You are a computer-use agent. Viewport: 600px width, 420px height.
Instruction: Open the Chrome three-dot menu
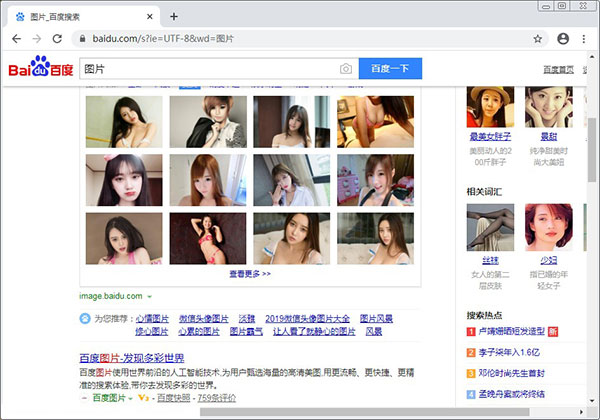[x=584, y=39]
